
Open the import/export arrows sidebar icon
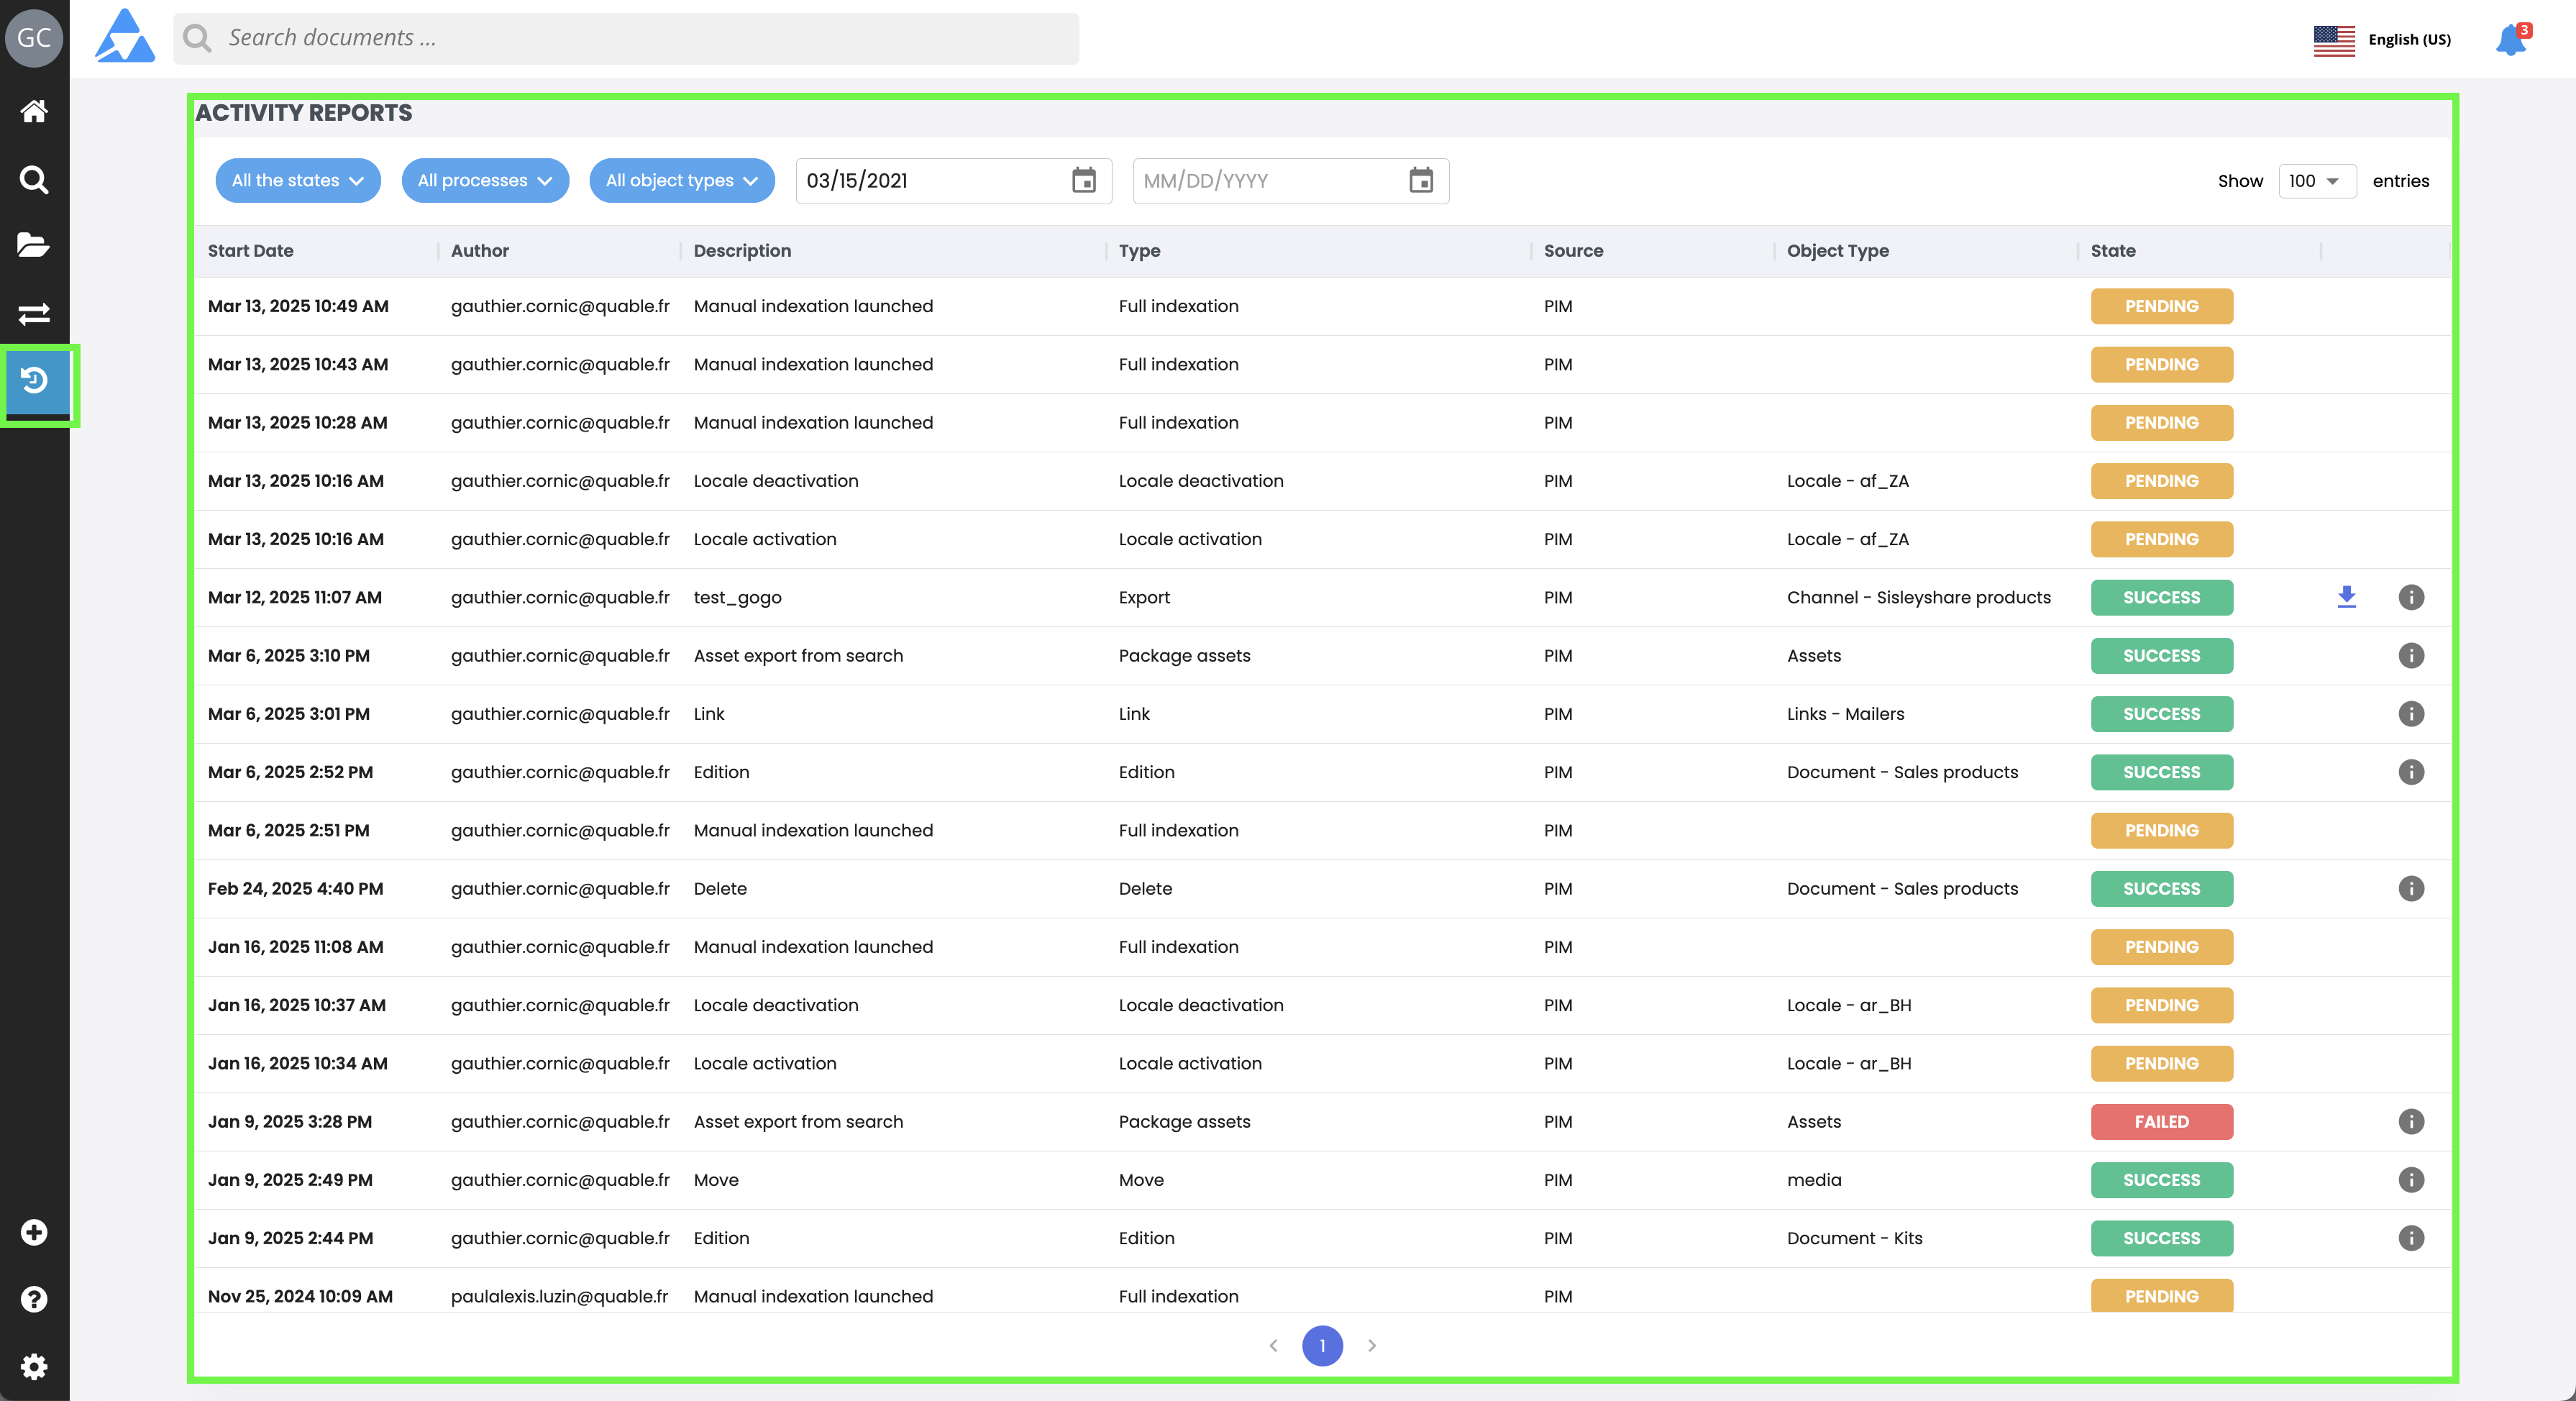pos(34,314)
